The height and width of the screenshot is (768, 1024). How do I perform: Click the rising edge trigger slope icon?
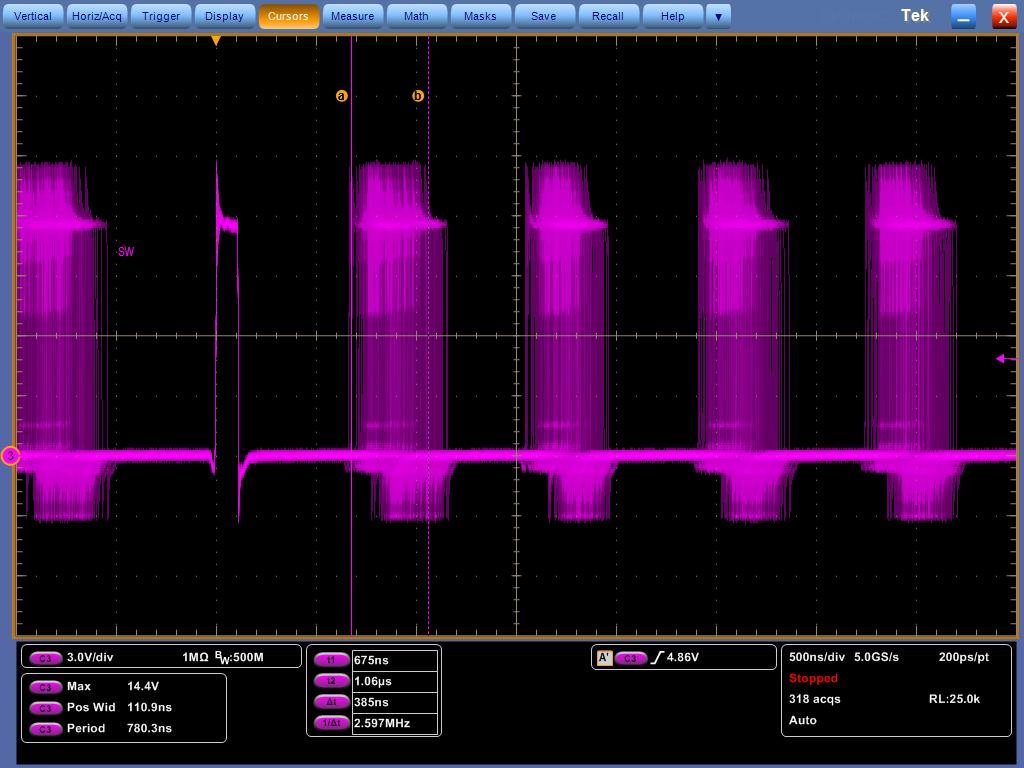(658, 658)
